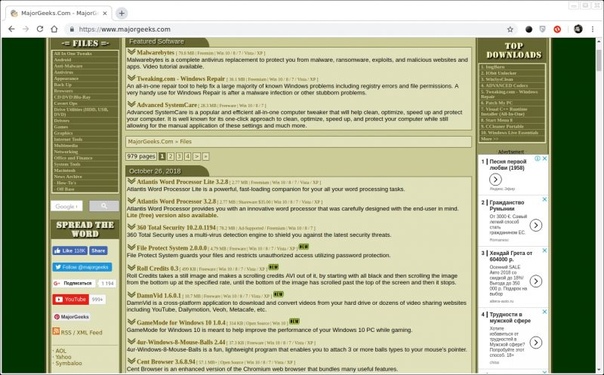Click the RSS / XML Feed icon
Viewport: 604px width, 375px height.
pyautogui.click(x=56, y=331)
